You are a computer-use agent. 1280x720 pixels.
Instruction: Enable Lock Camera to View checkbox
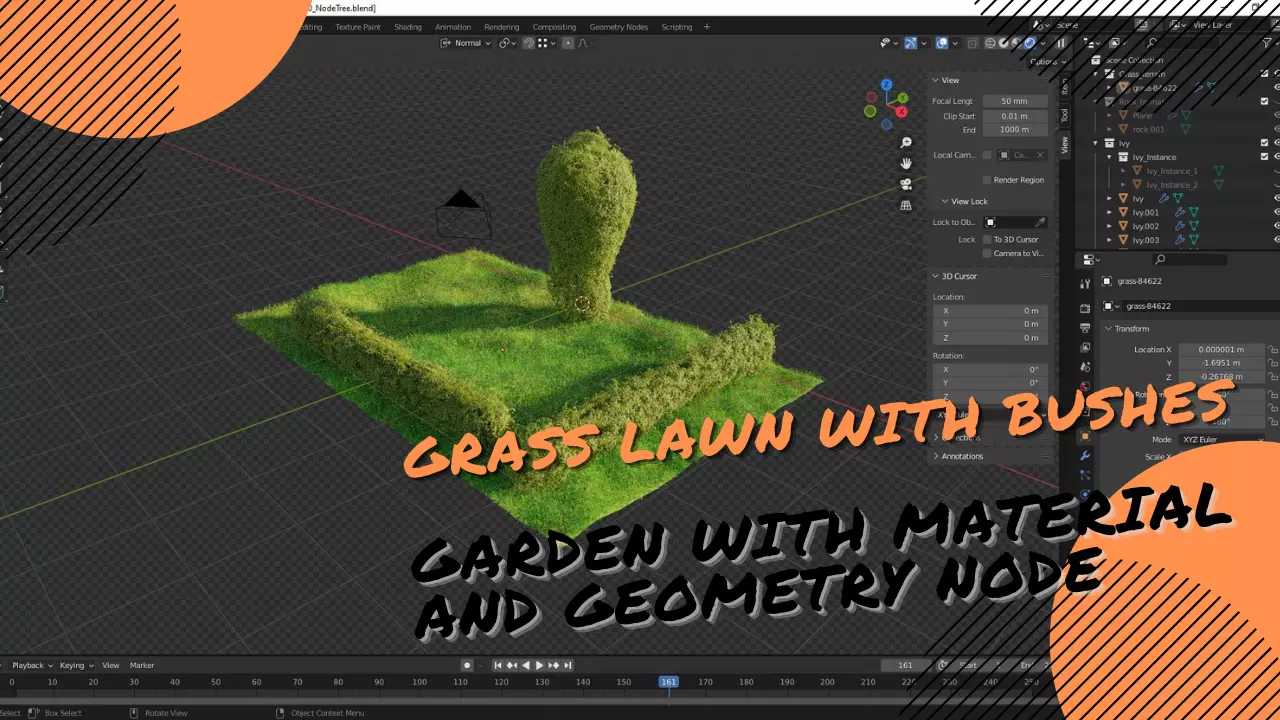(987, 253)
